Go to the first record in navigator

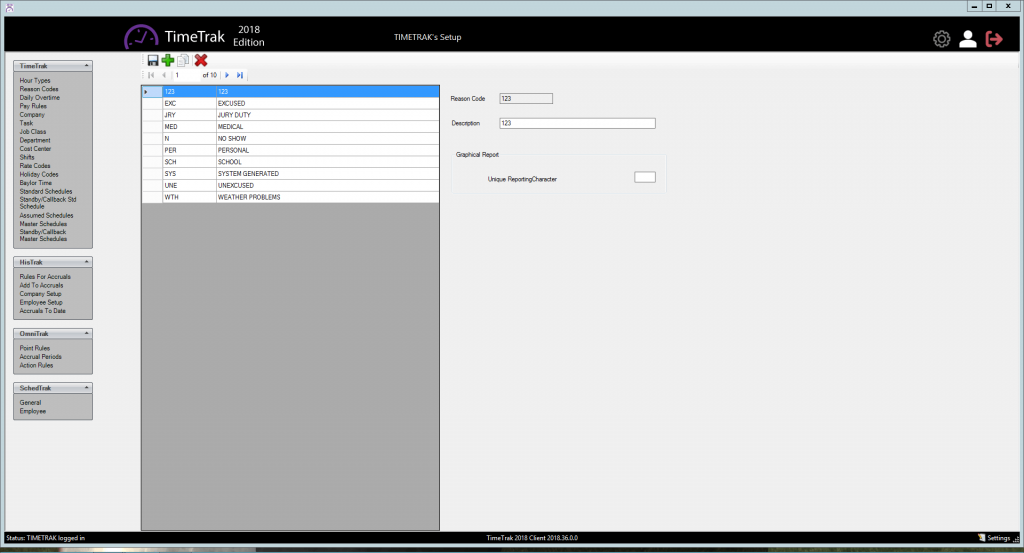[x=151, y=75]
